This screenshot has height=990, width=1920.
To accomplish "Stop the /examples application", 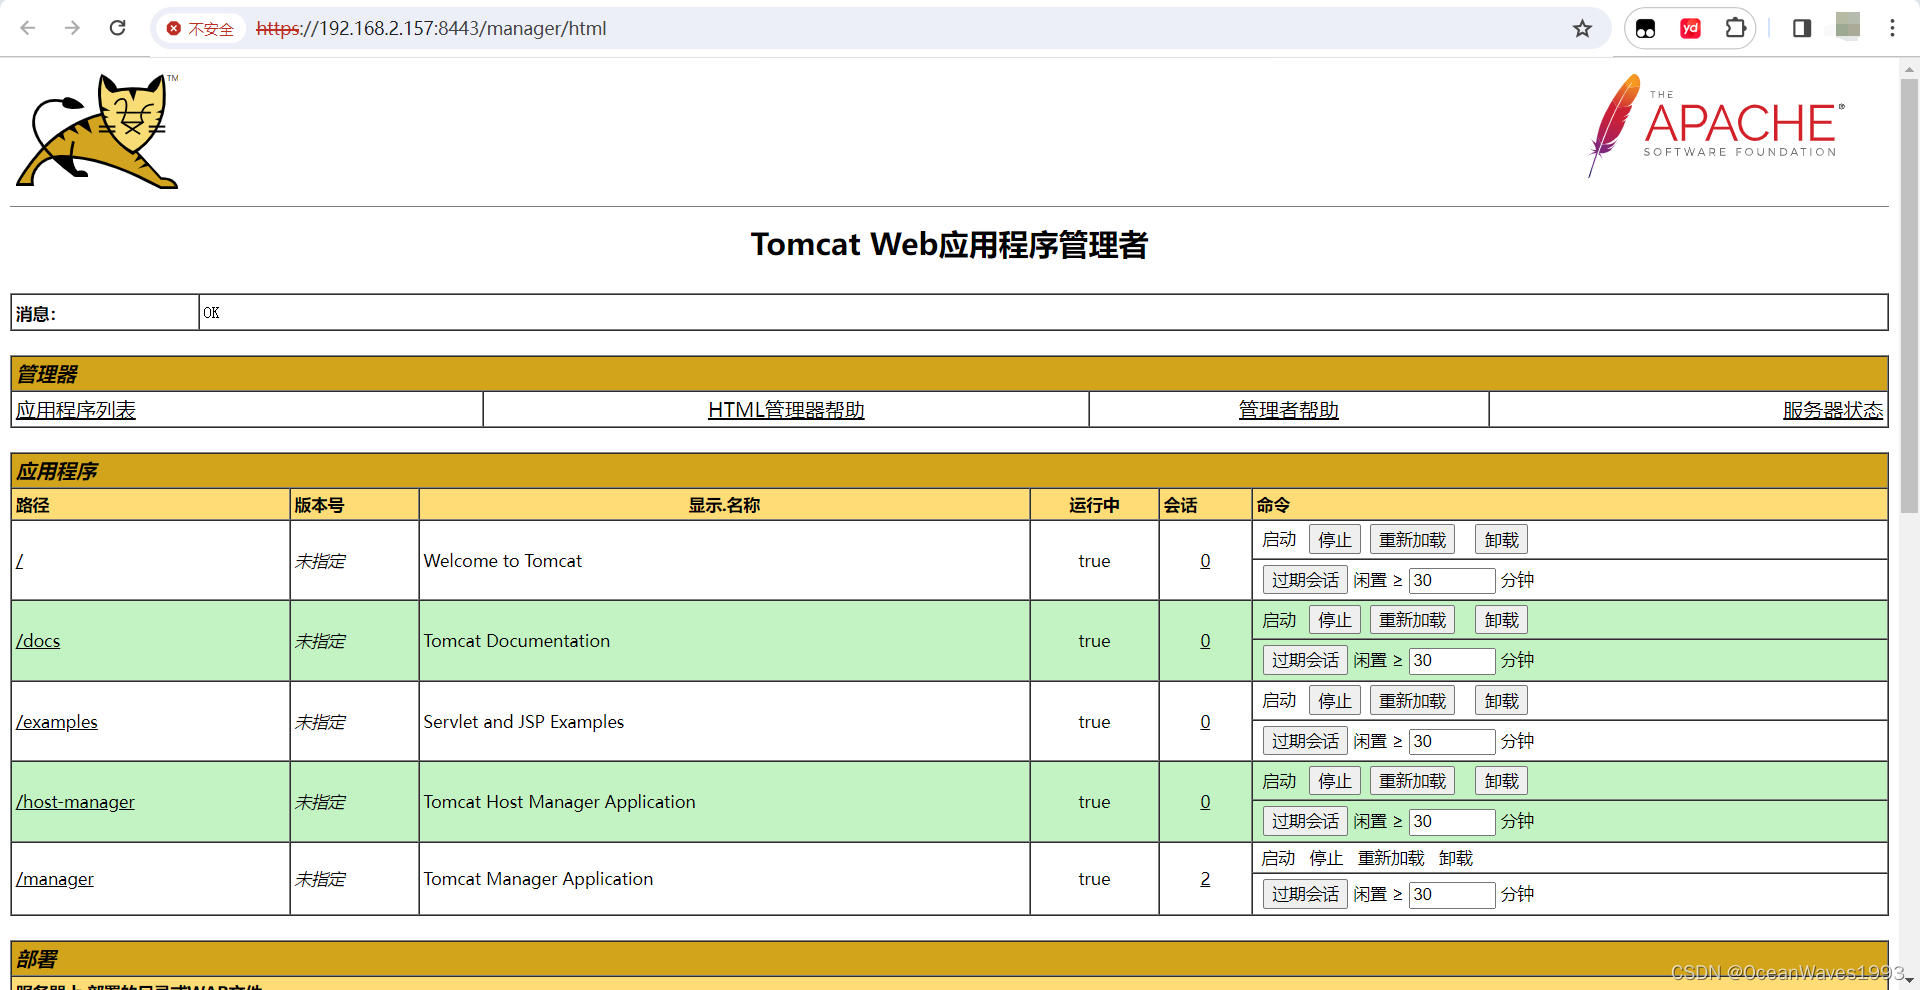I will pyautogui.click(x=1335, y=701).
